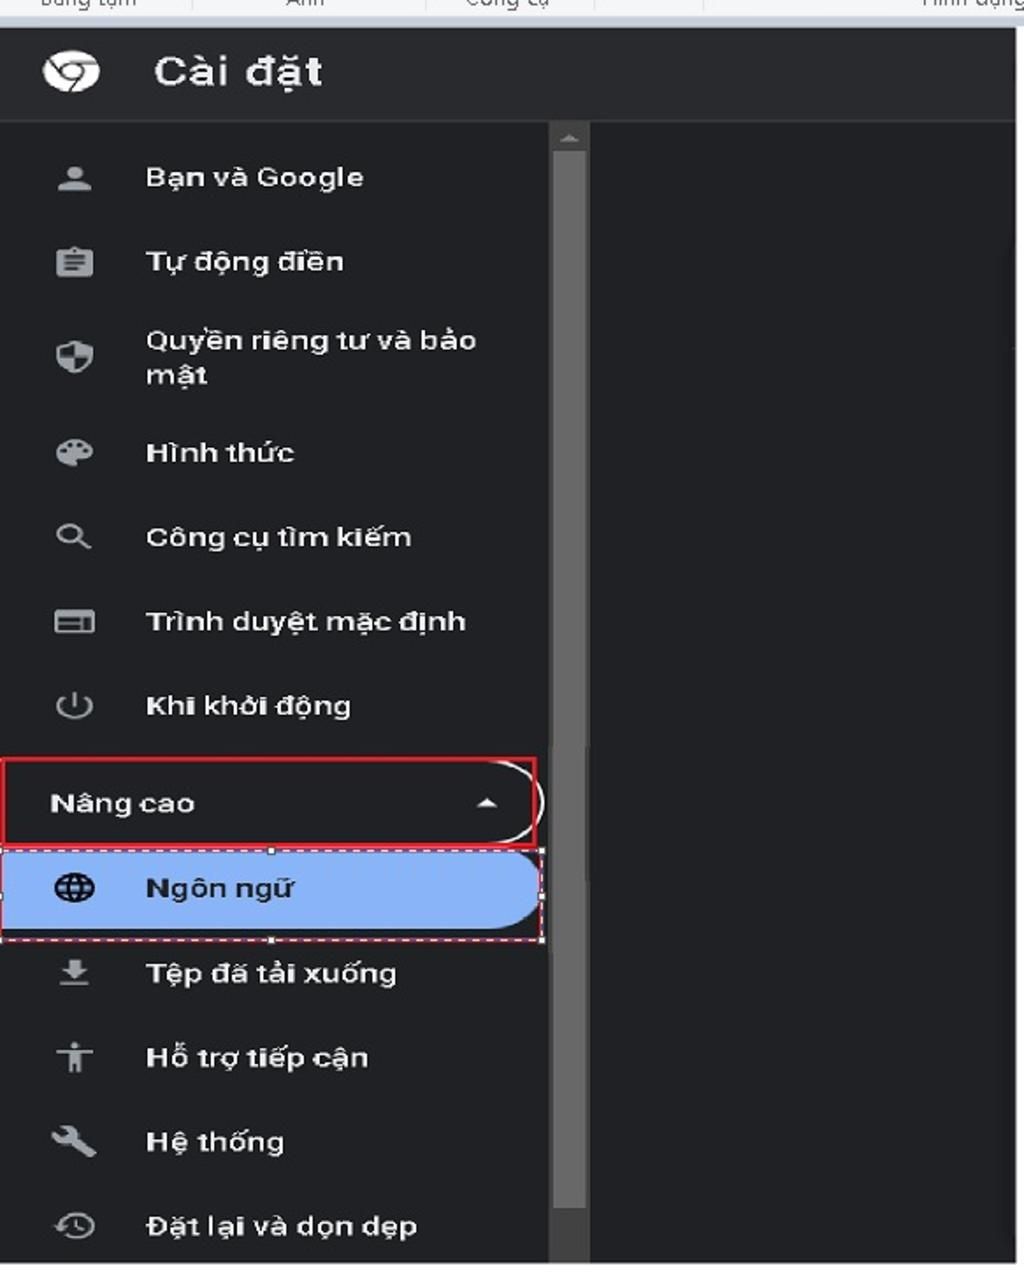Click the wrench icon for Hệ thống
Image resolution: width=1024 pixels, height=1273 pixels.
74,1141
